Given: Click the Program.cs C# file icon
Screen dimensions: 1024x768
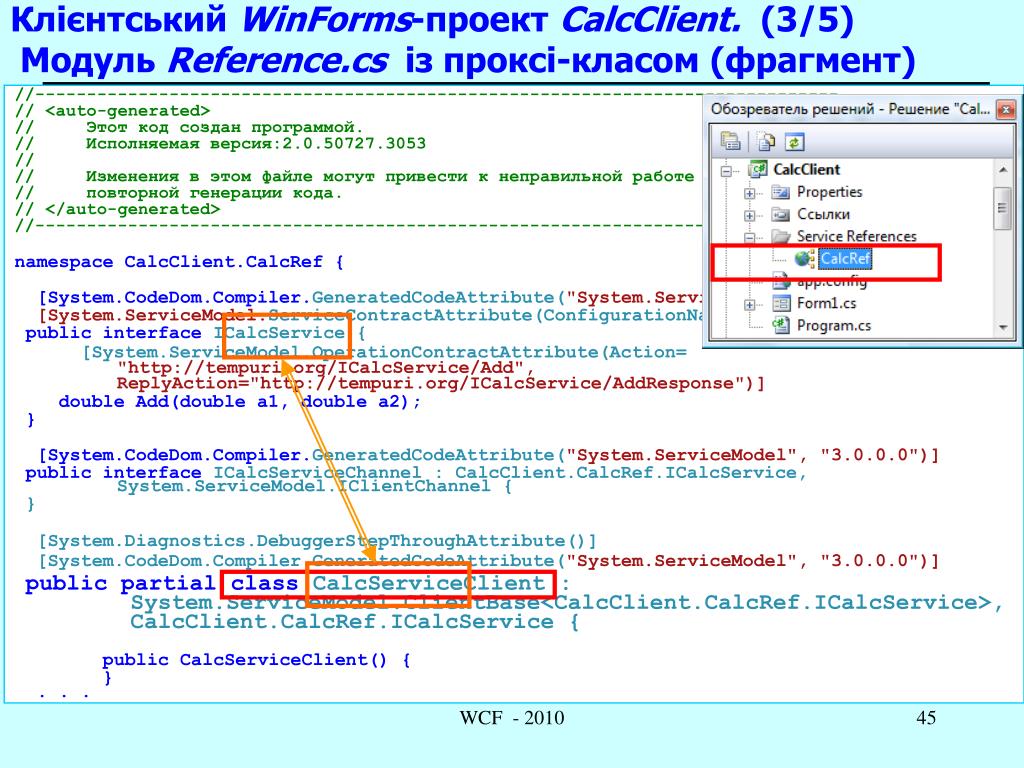Looking at the screenshot, I should [781, 325].
